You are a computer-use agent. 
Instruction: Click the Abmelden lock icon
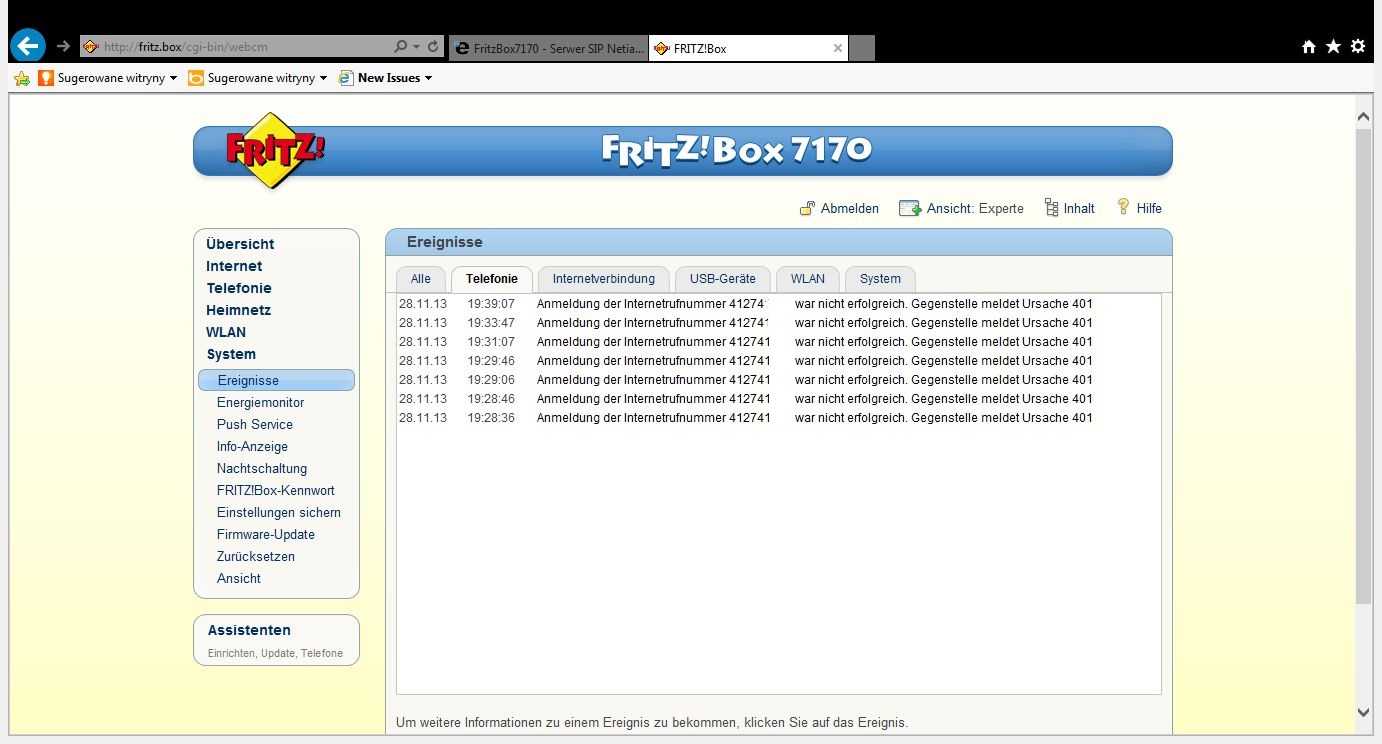point(807,208)
